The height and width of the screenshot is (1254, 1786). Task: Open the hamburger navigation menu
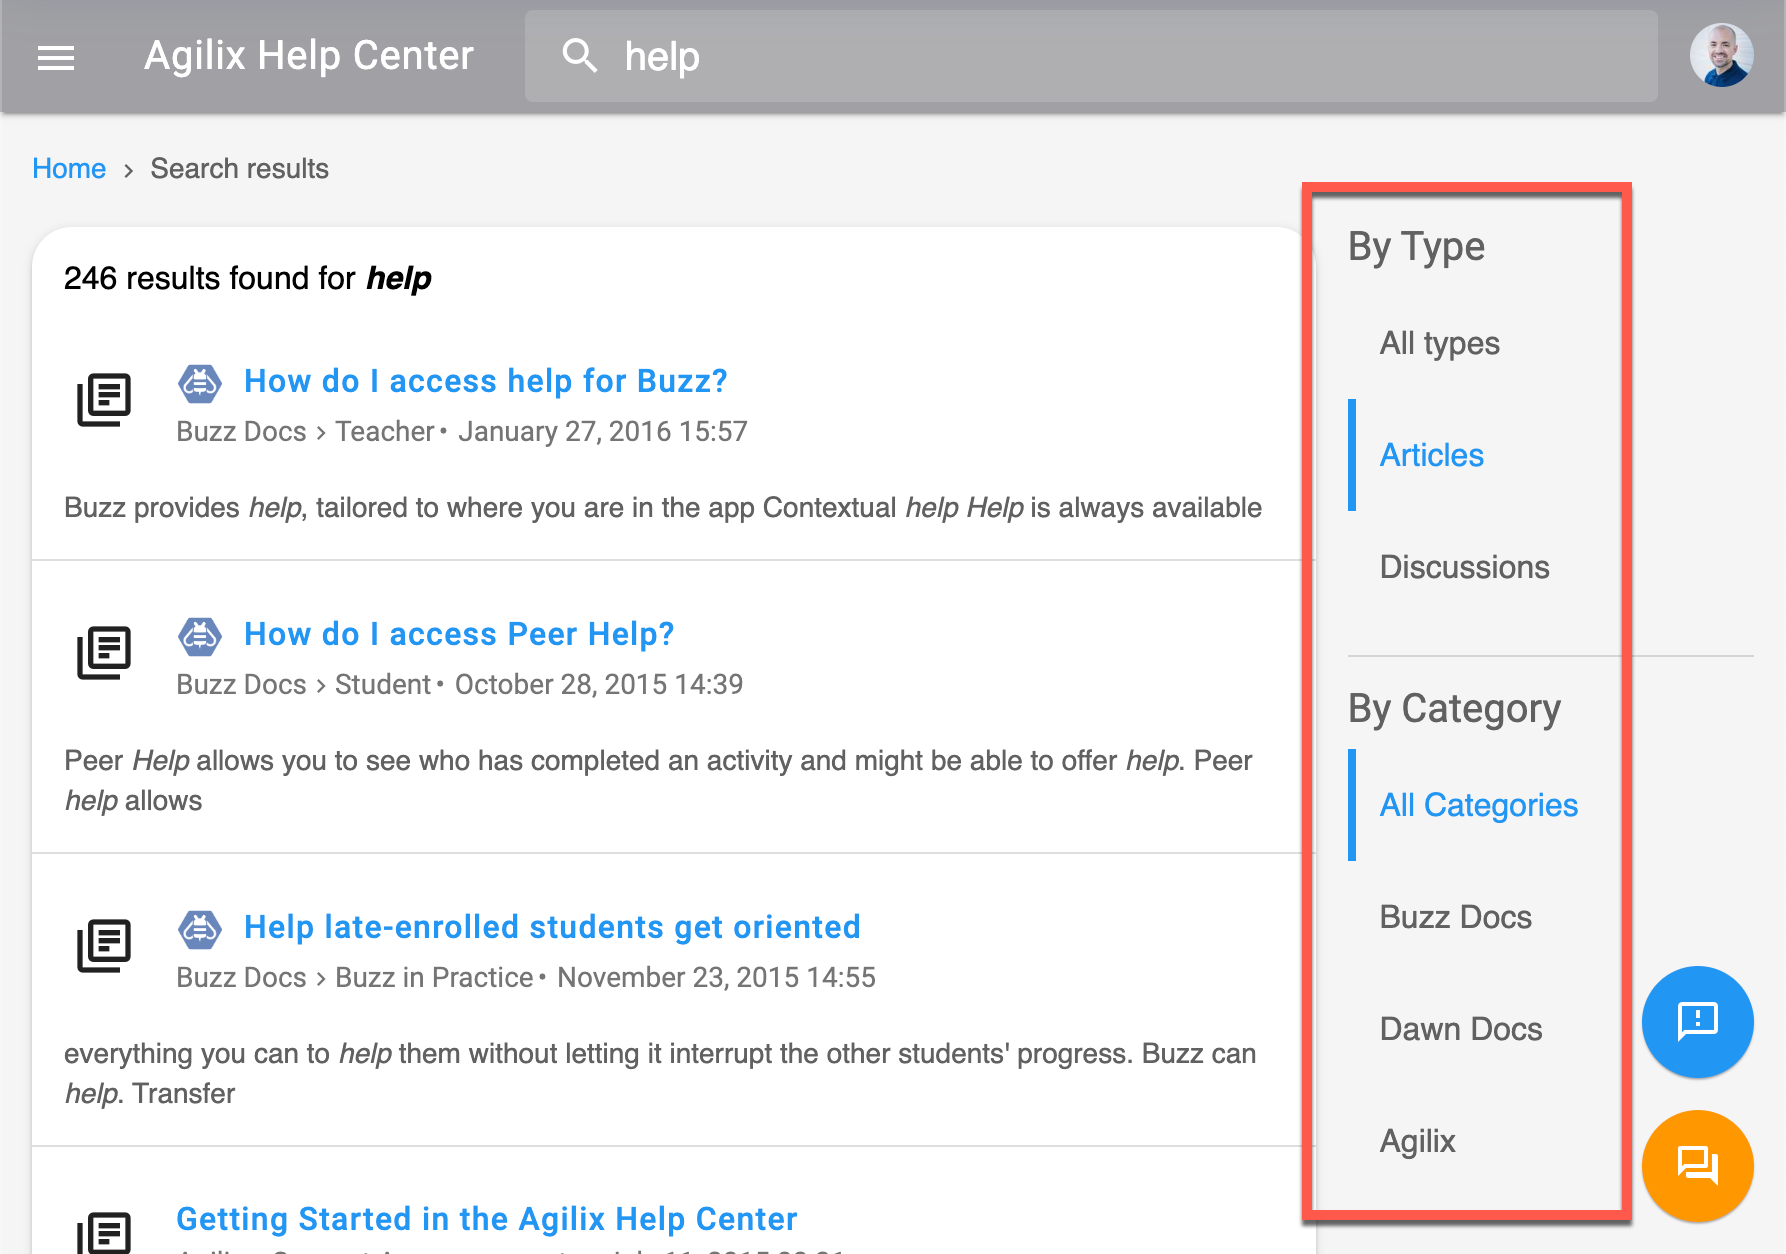pos(56,58)
